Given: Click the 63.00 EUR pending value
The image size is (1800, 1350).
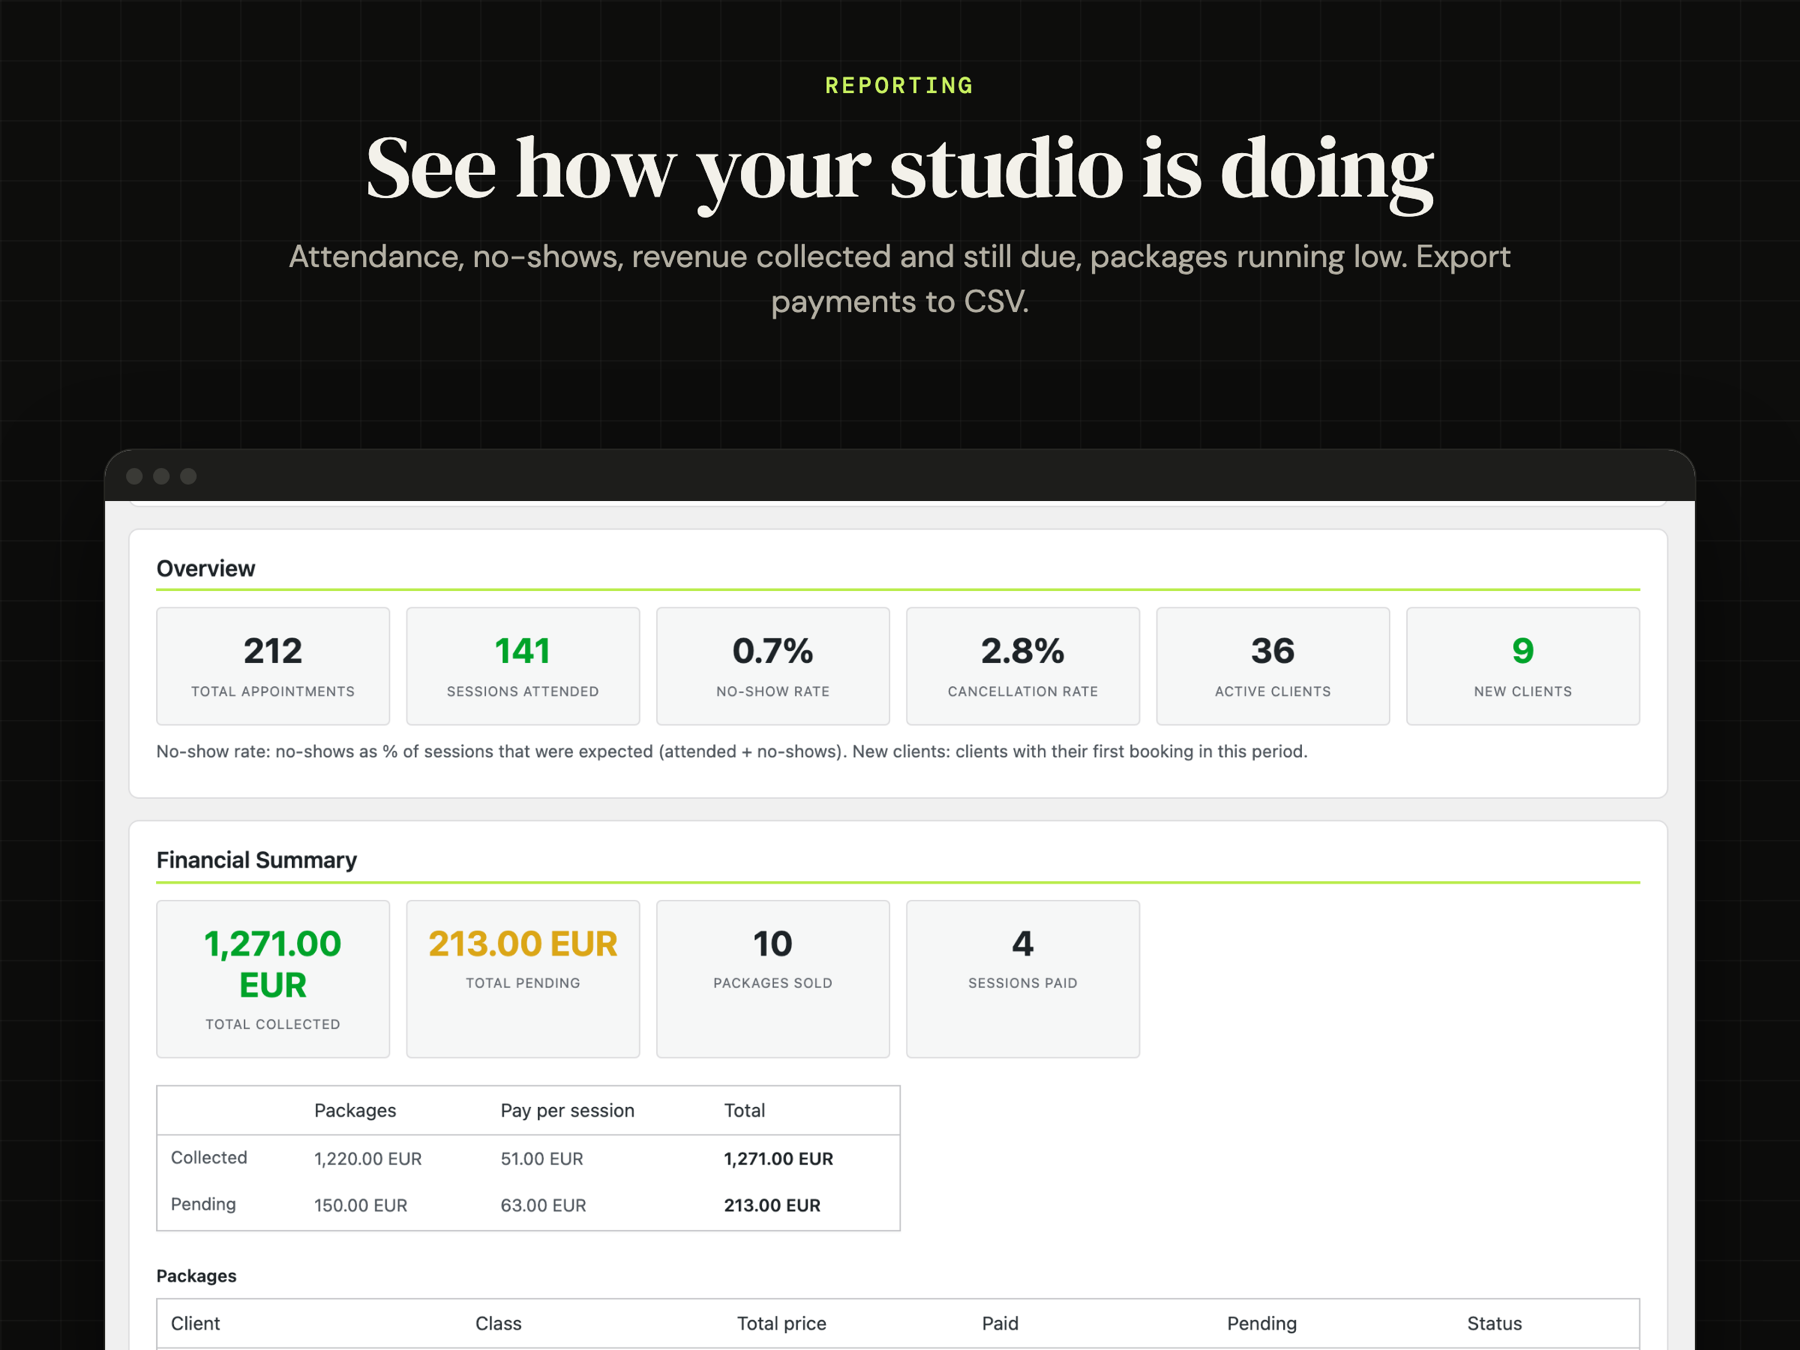Looking at the screenshot, I should (543, 1206).
